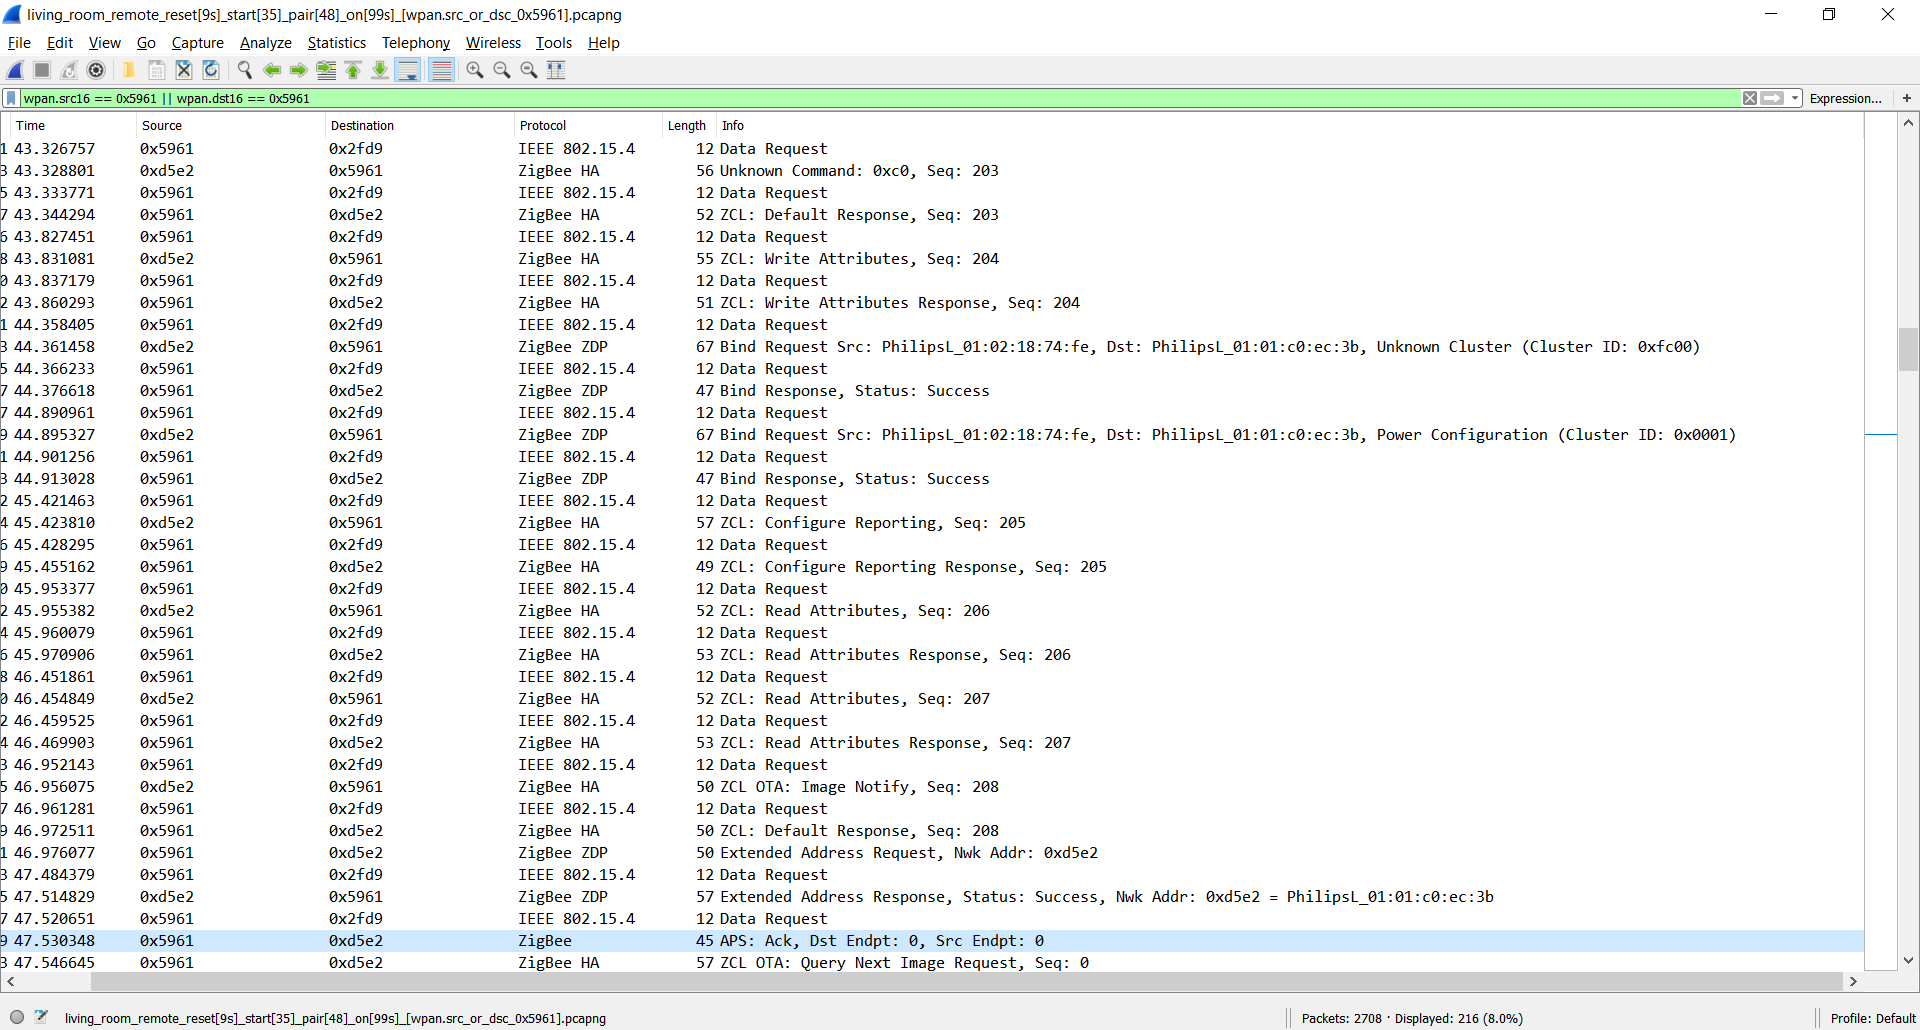Screen dimensions: 1920x1030
Task: Open the recent filters dropdown
Action: (1795, 98)
